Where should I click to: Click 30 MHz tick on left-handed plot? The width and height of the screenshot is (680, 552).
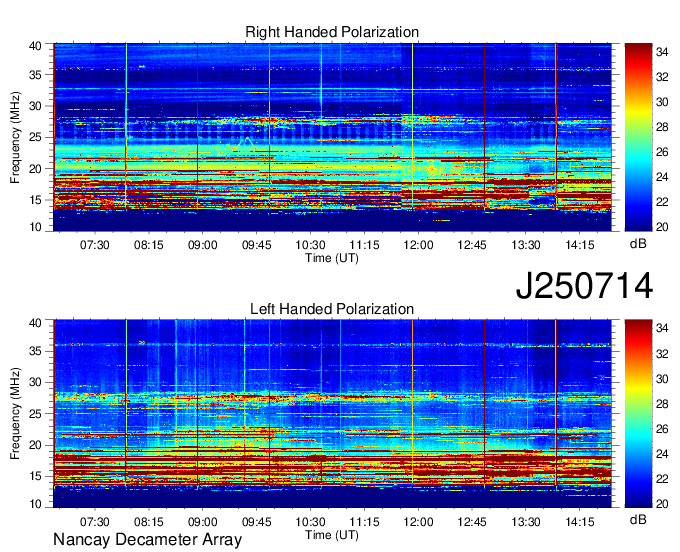click(35, 382)
